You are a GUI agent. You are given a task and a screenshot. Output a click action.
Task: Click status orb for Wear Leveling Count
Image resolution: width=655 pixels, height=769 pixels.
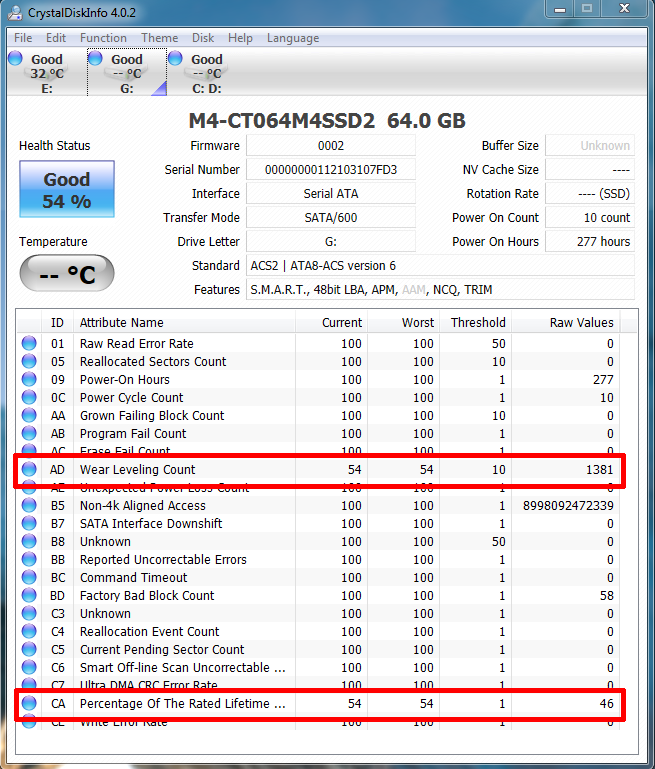(29, 469)
